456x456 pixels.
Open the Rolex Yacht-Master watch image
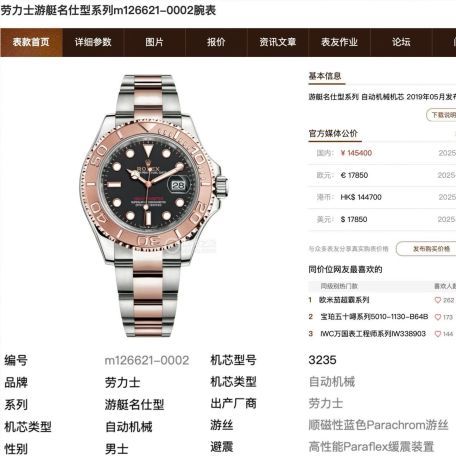tap(151, 205)
